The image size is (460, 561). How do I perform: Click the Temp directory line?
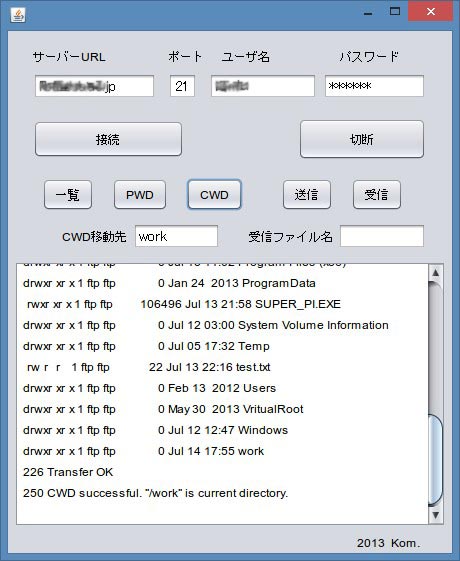[146, 346]
